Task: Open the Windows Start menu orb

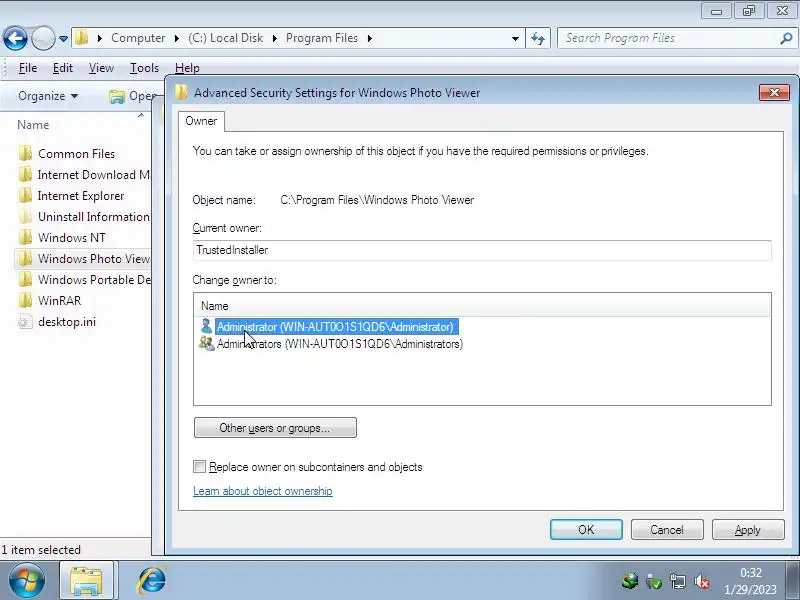Action: 27,580
